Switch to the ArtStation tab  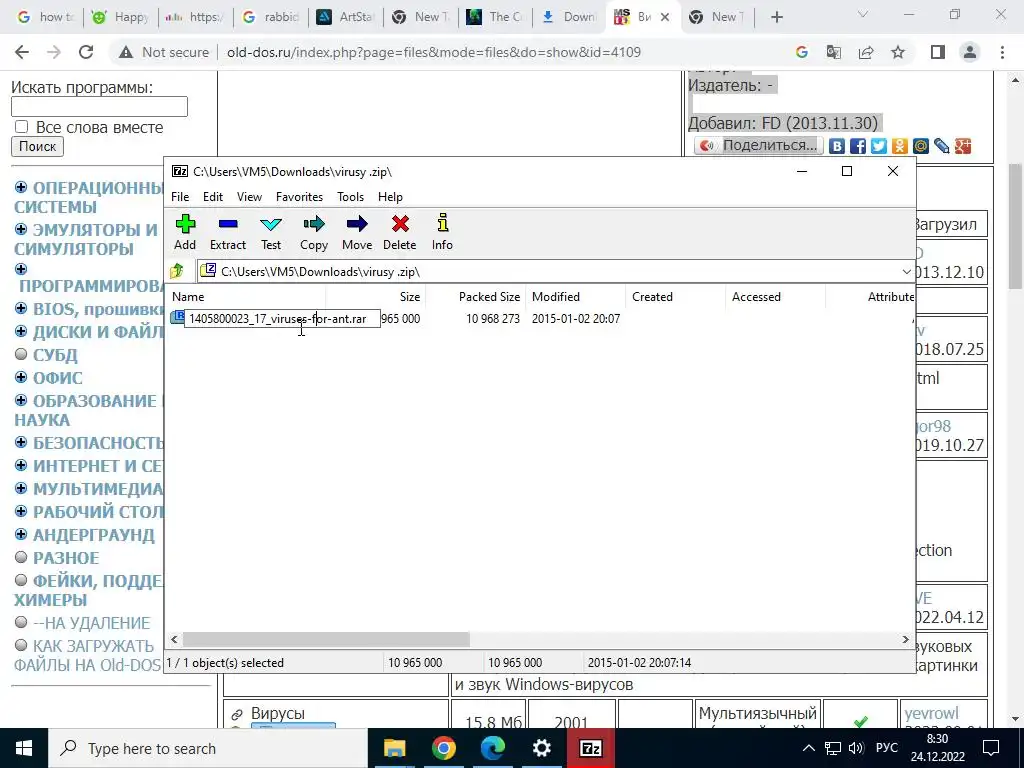pos(345,17)
